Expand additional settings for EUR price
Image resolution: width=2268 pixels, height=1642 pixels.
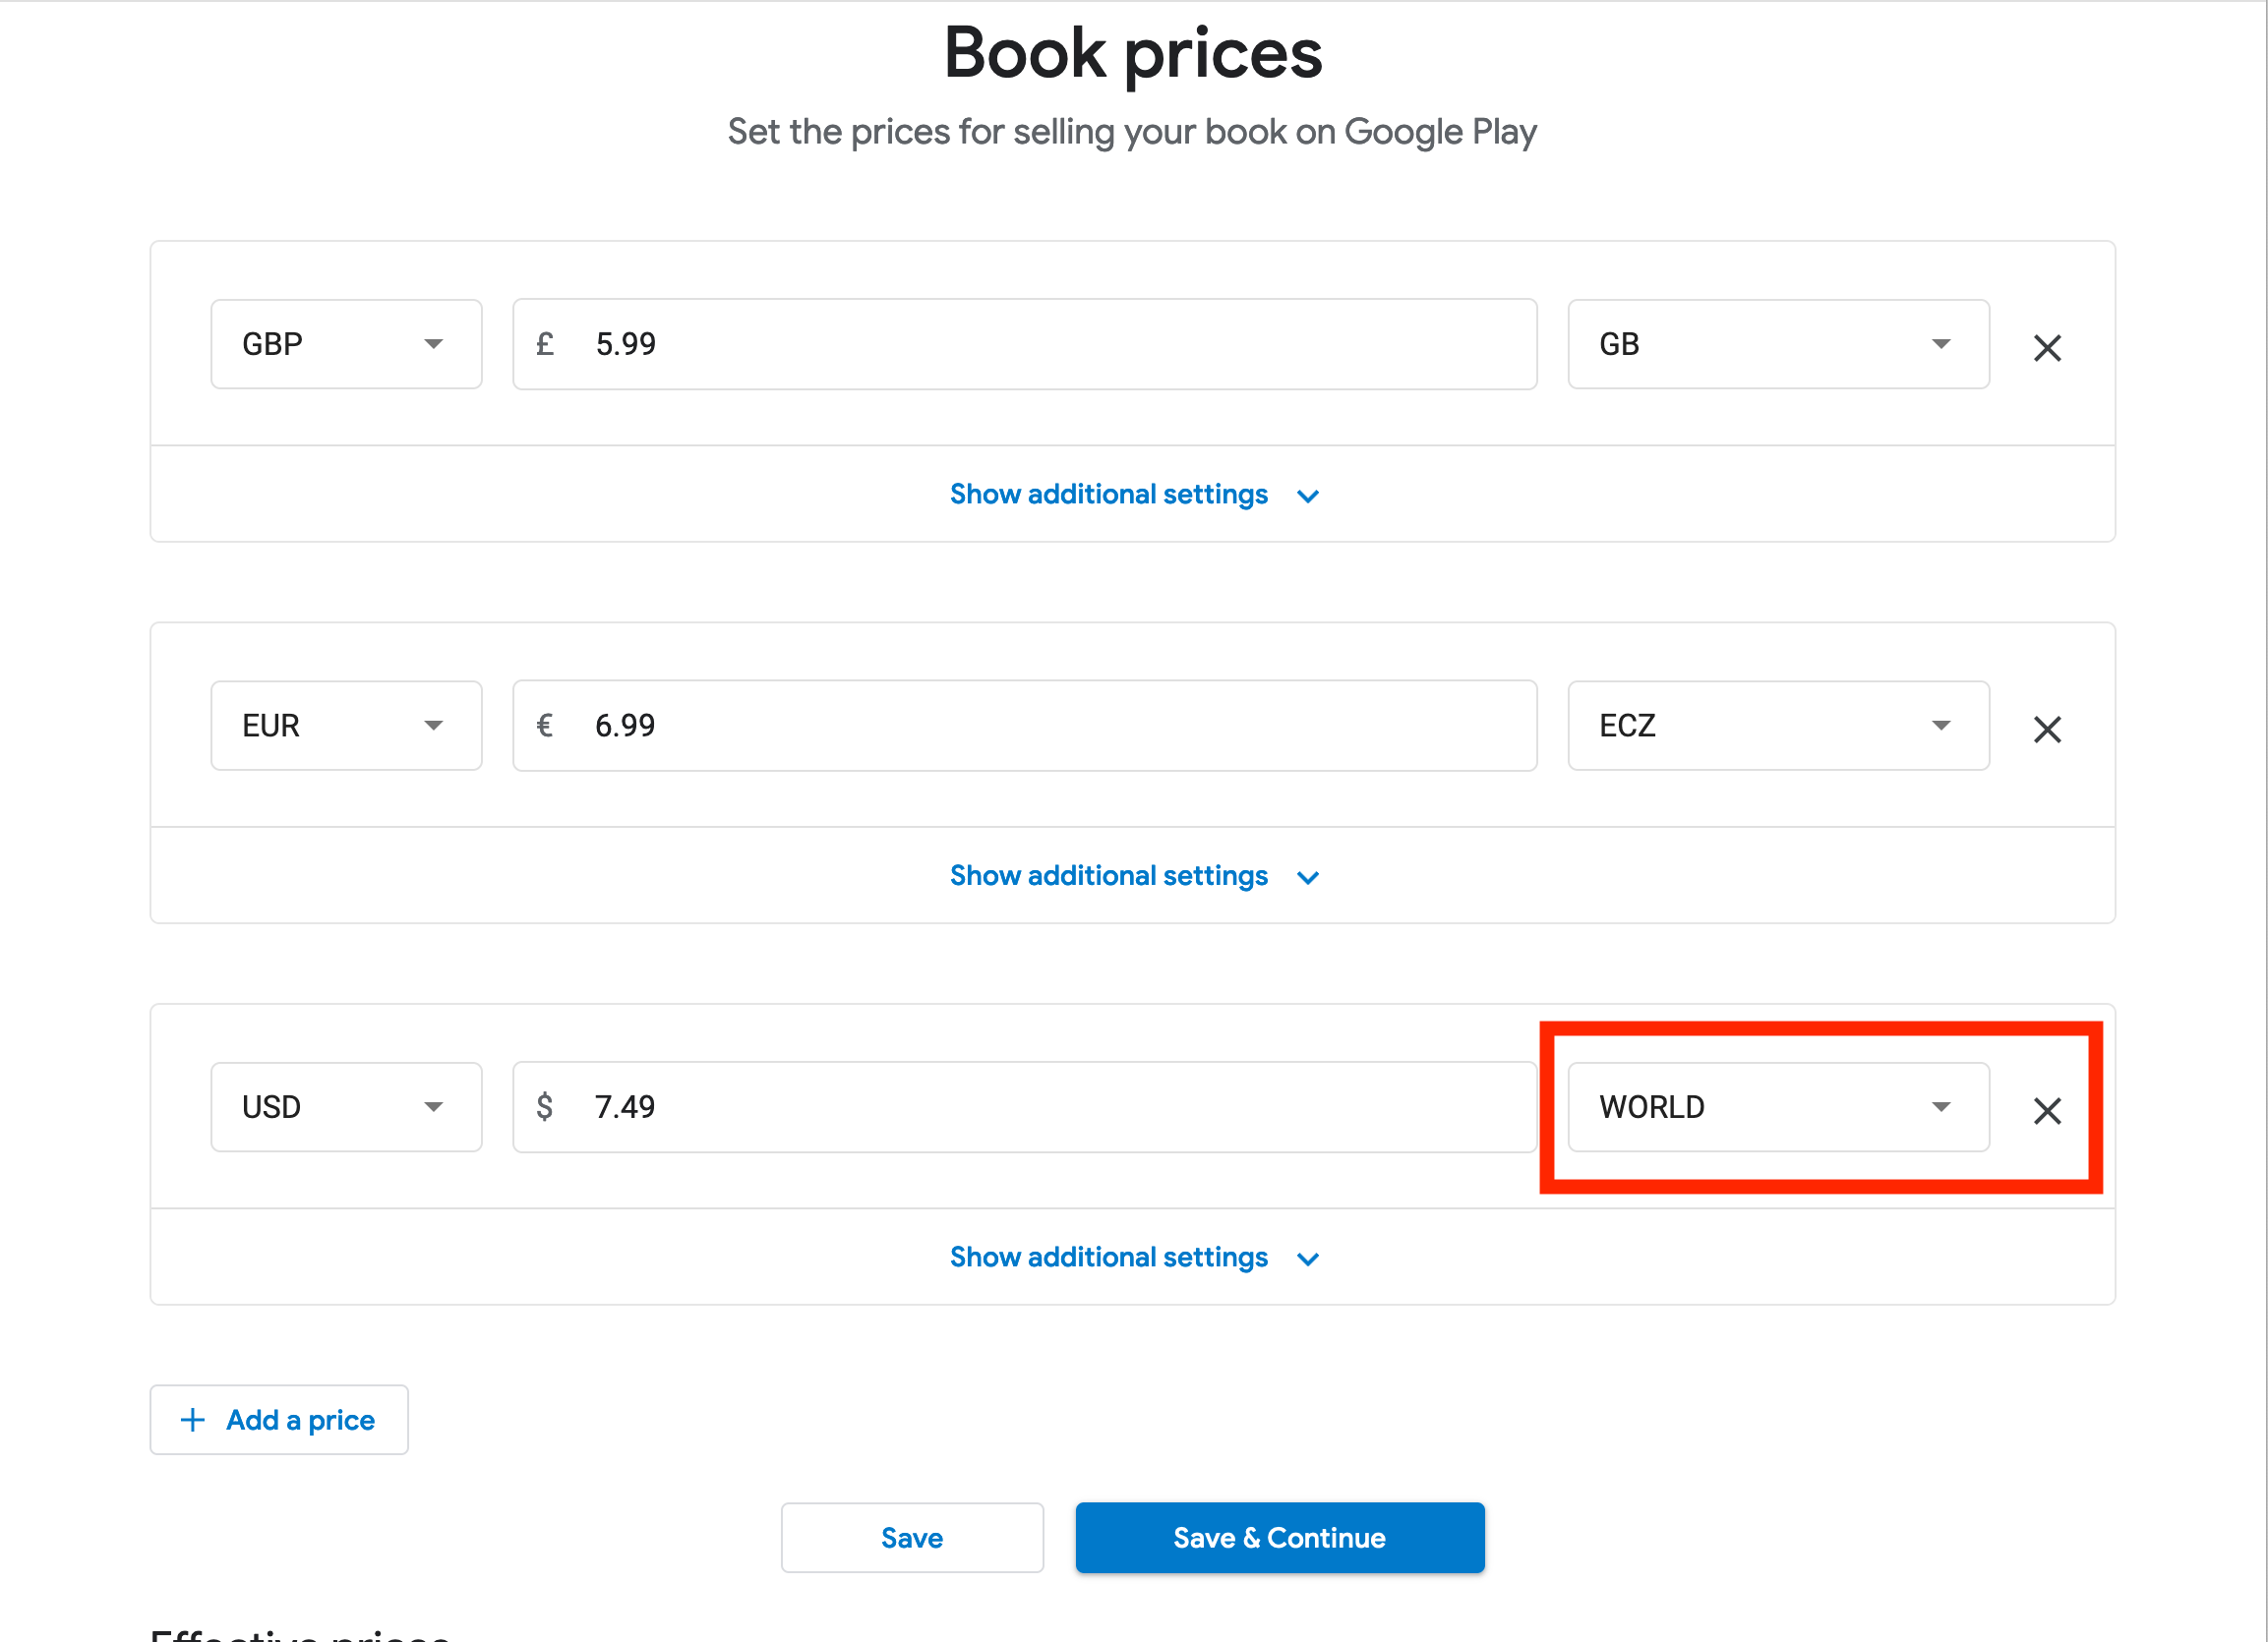(1108, 876)
